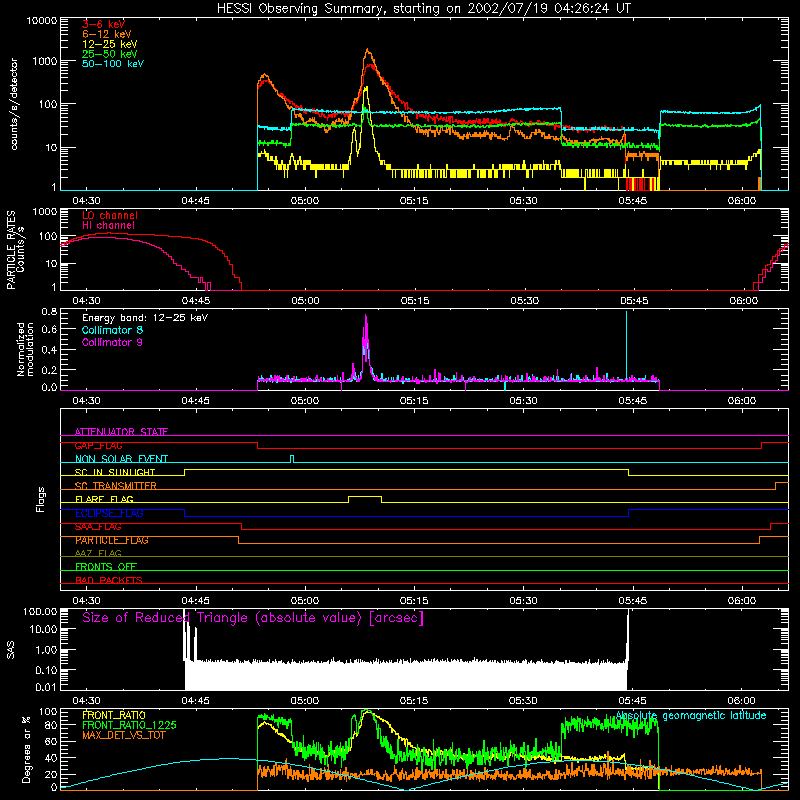The height and width of the screenshot is (800, 800).
Task: Click the 100.00 y-axis label of SAS plot
Action: pyautogui.click(x=40, y=611)
